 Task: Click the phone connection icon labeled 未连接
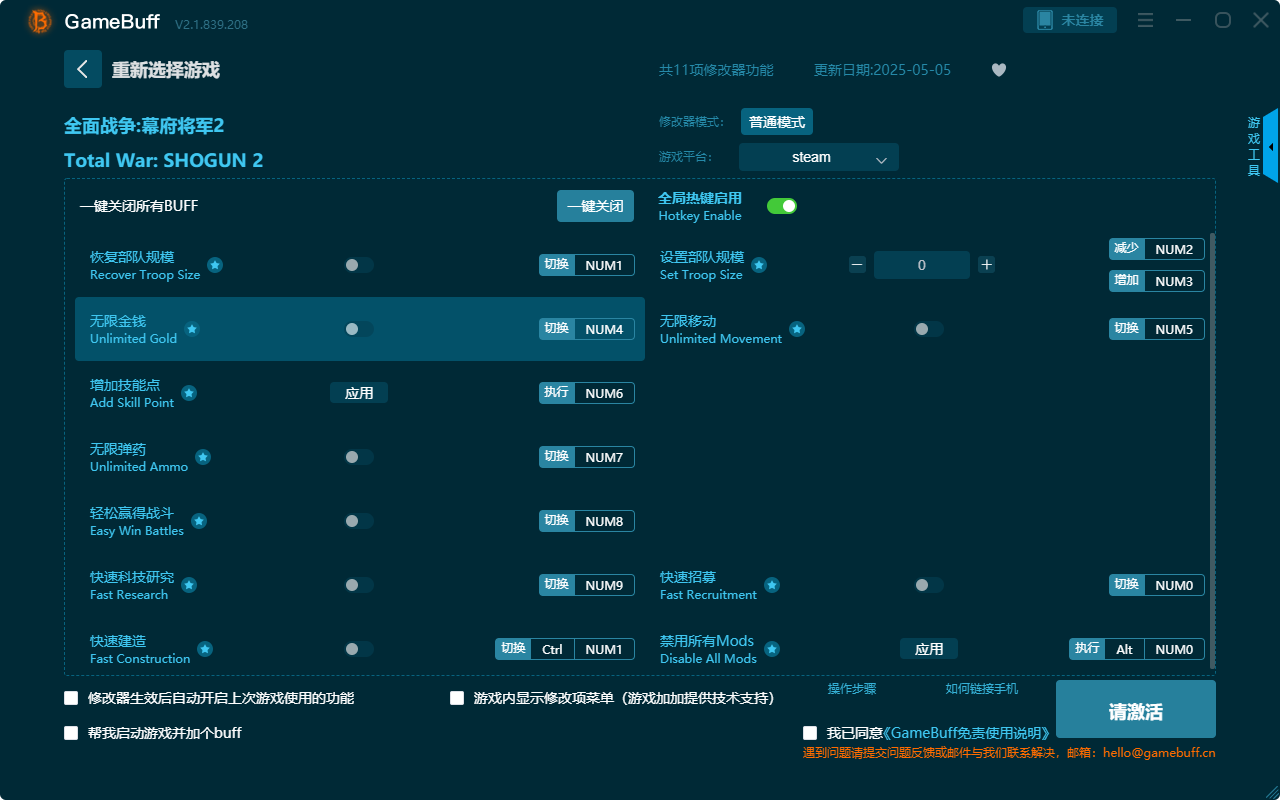pos(1070,19)
